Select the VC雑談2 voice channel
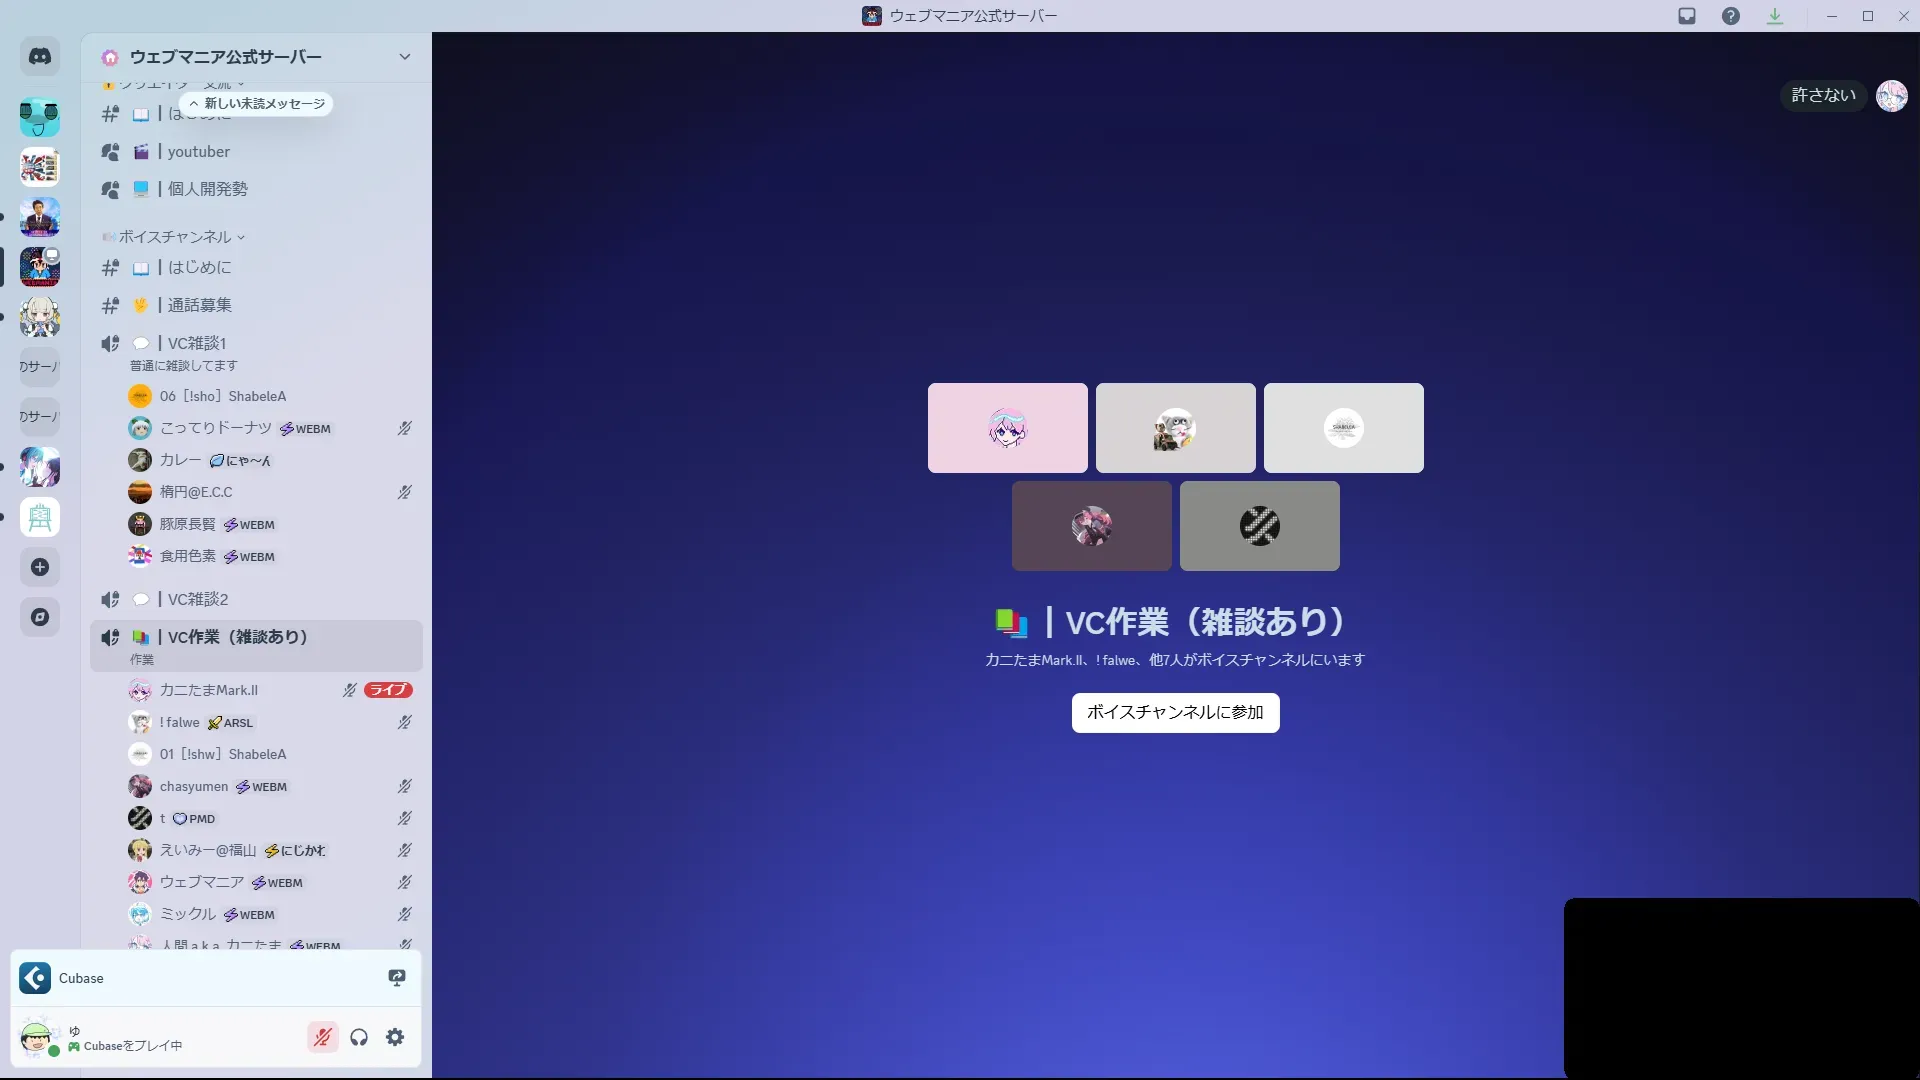 tap(198, 600)
